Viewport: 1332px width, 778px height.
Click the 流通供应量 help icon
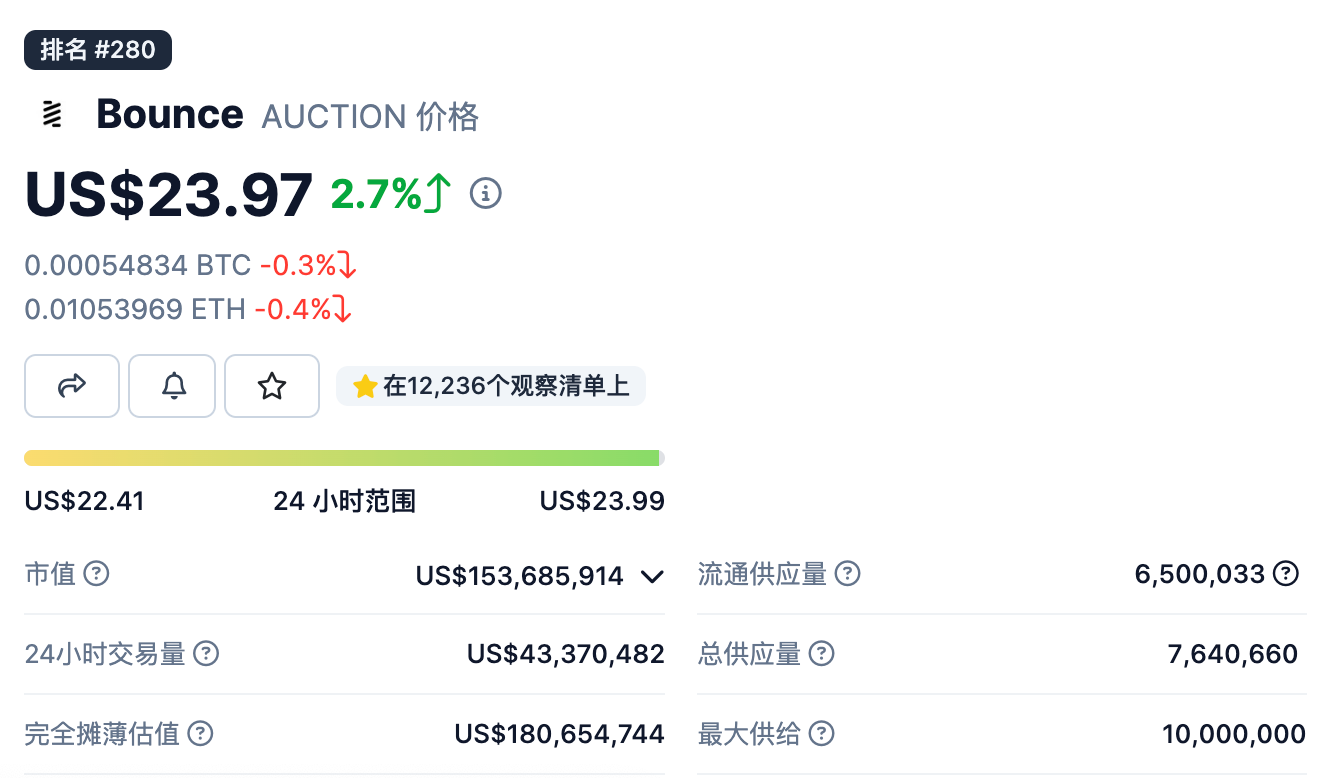point(848,574)
